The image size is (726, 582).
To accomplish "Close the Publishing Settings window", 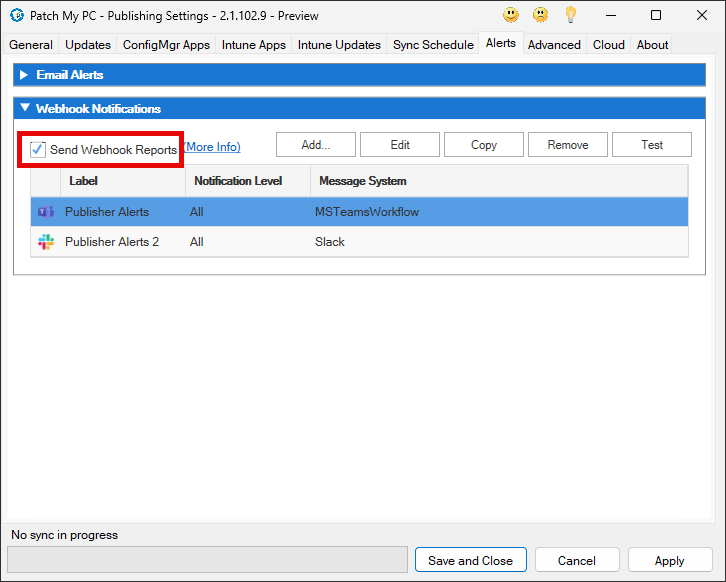I will 701,15.
